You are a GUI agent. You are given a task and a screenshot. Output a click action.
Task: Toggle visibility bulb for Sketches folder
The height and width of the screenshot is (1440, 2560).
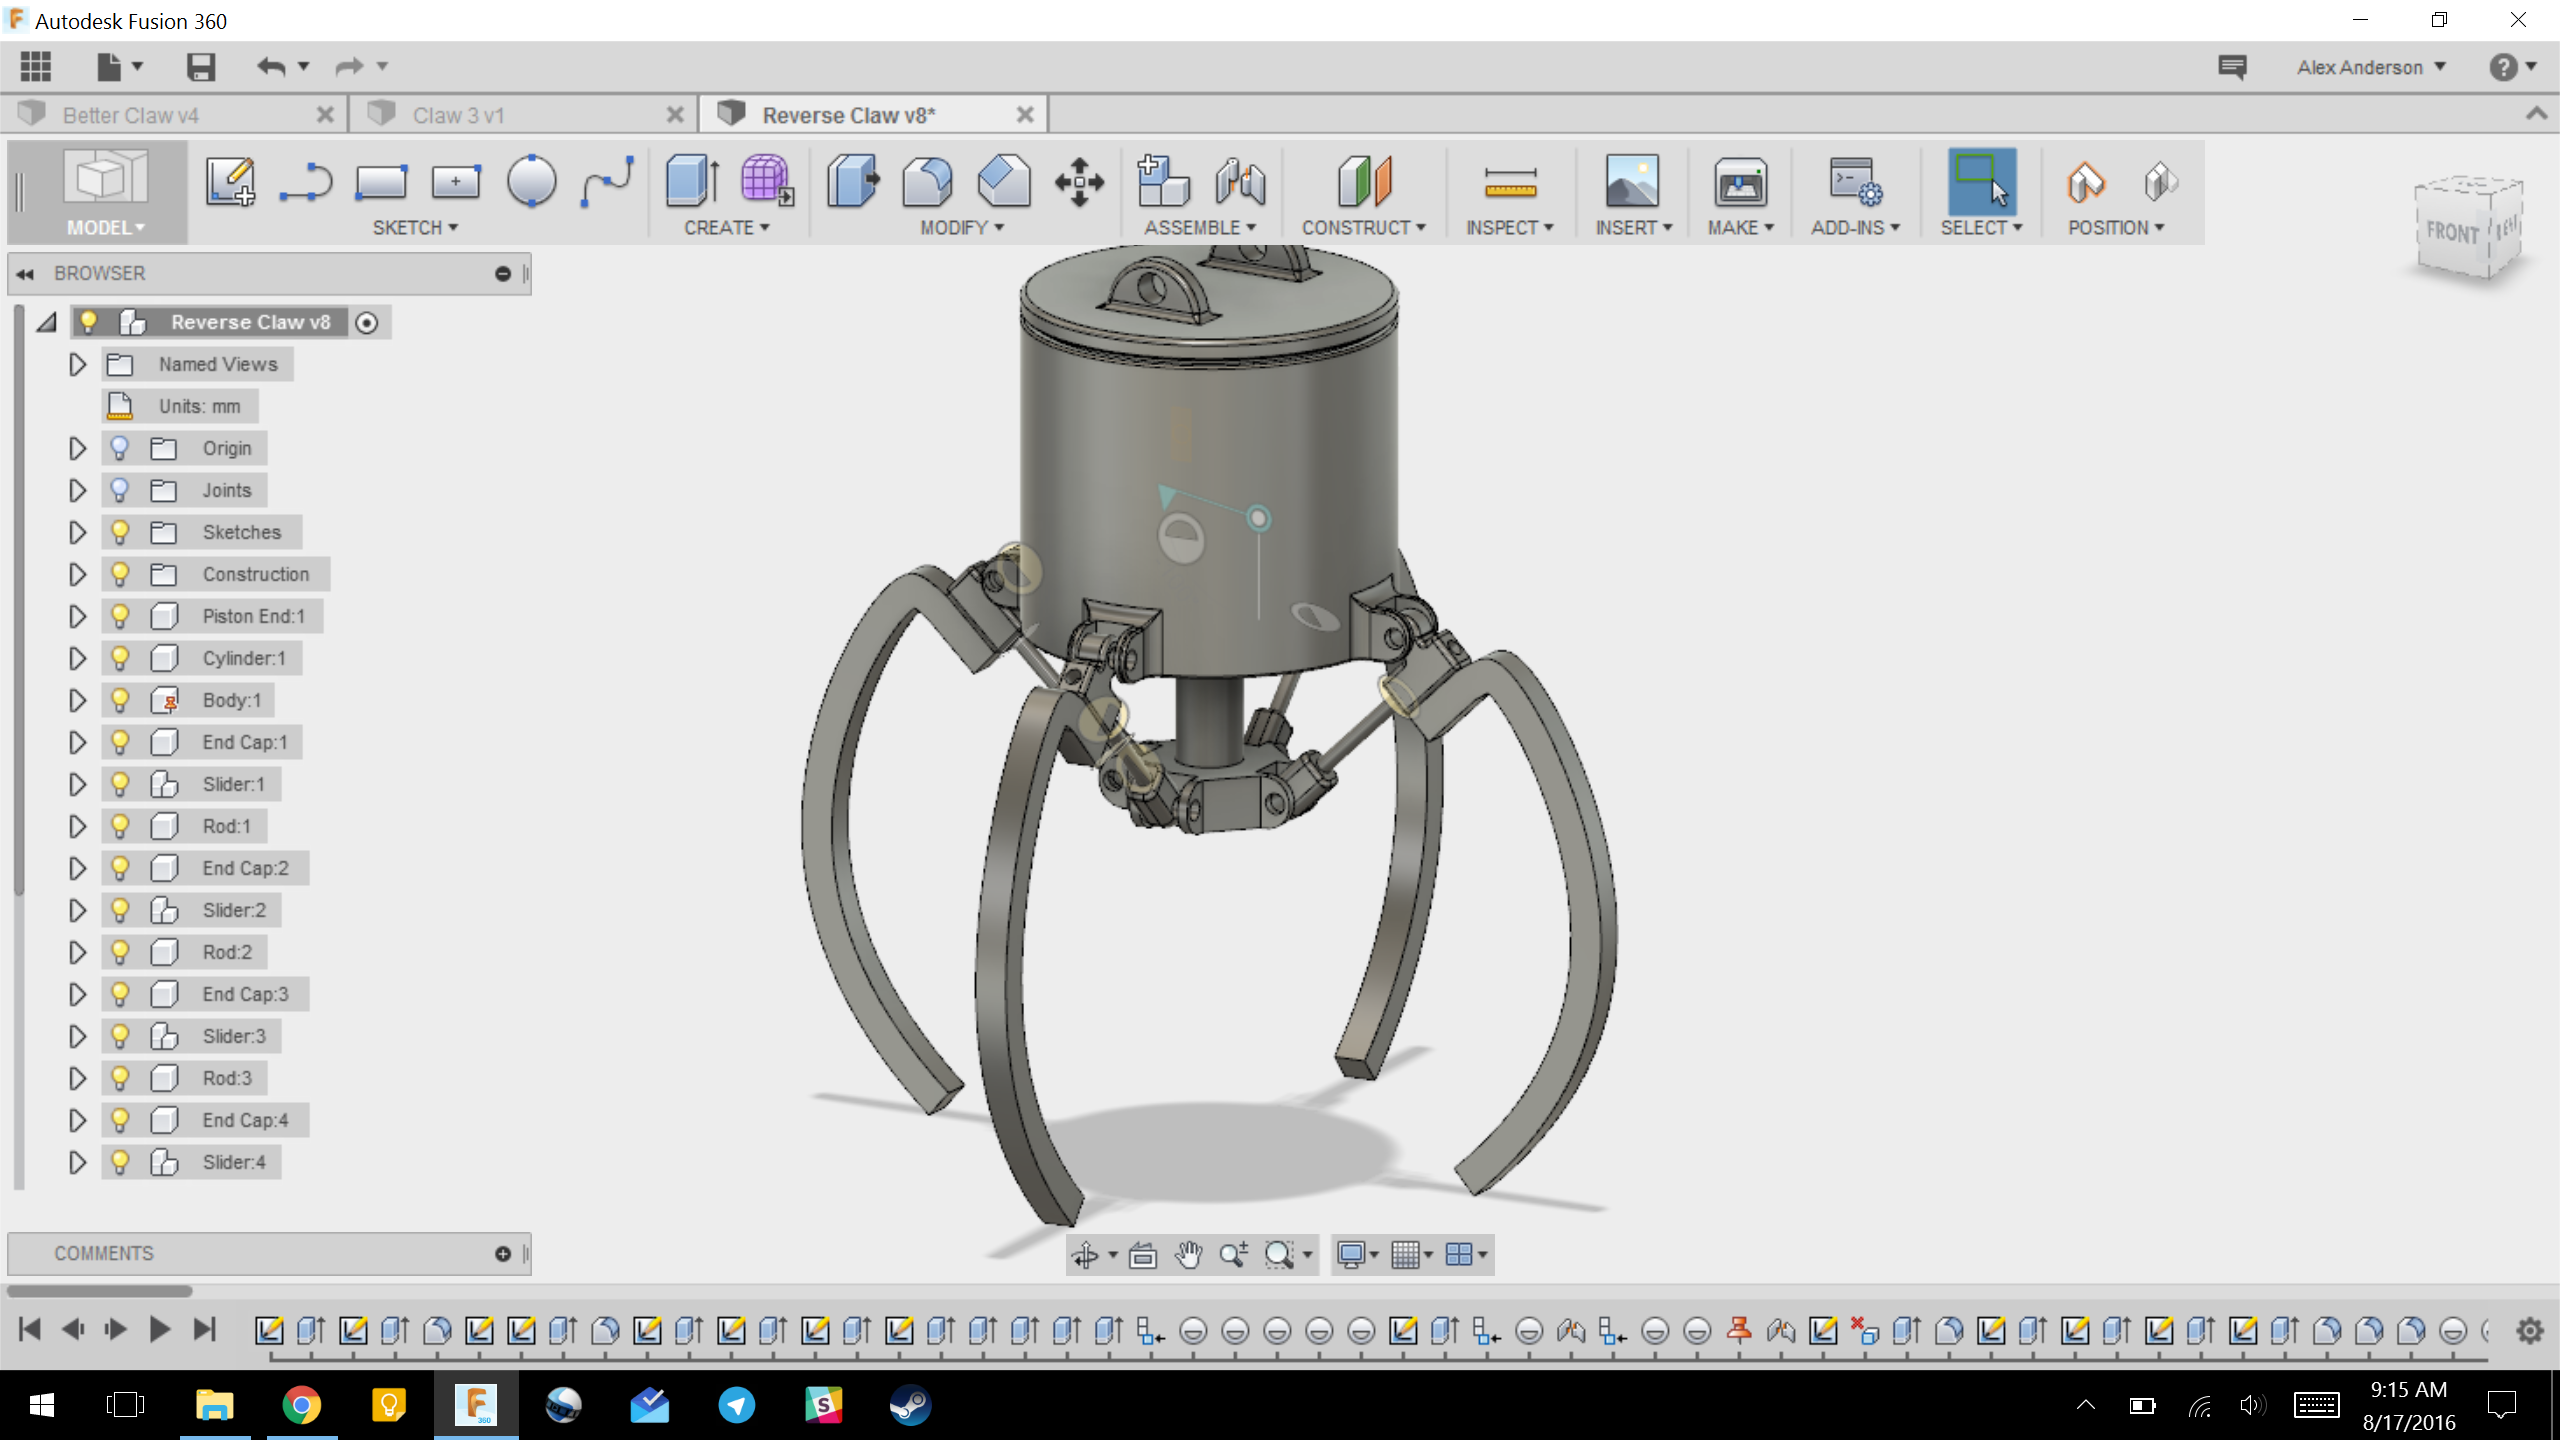[x=120, y=532]
